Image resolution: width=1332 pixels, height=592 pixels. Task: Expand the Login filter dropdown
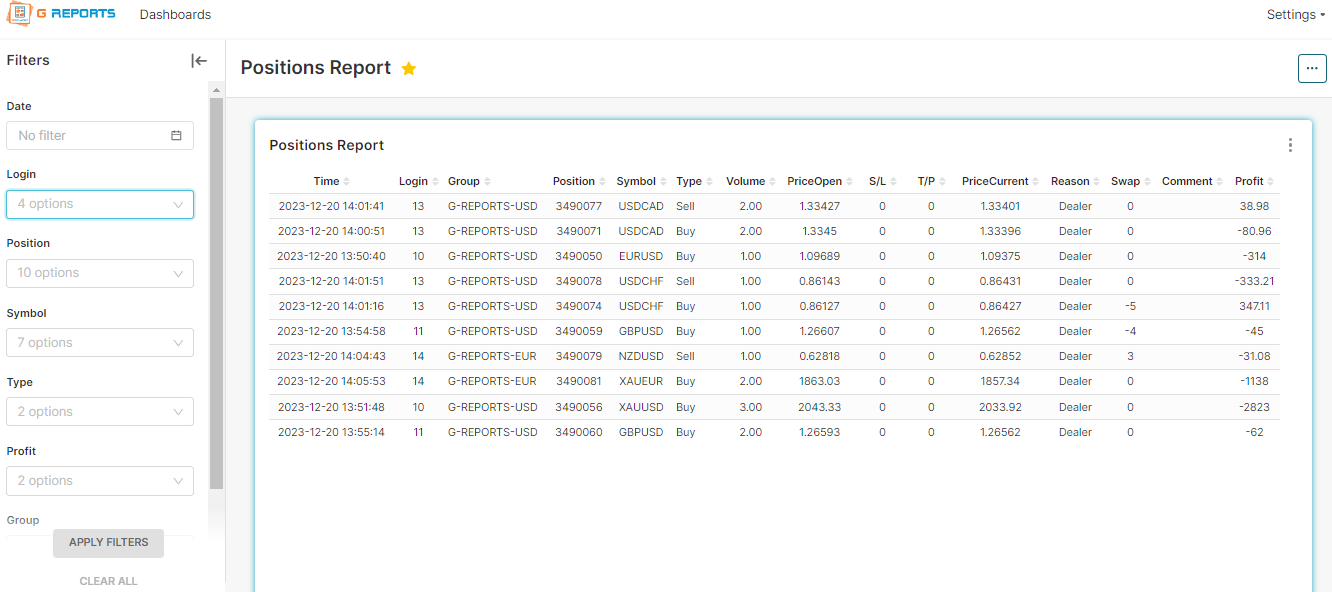[x=100, y=205]
